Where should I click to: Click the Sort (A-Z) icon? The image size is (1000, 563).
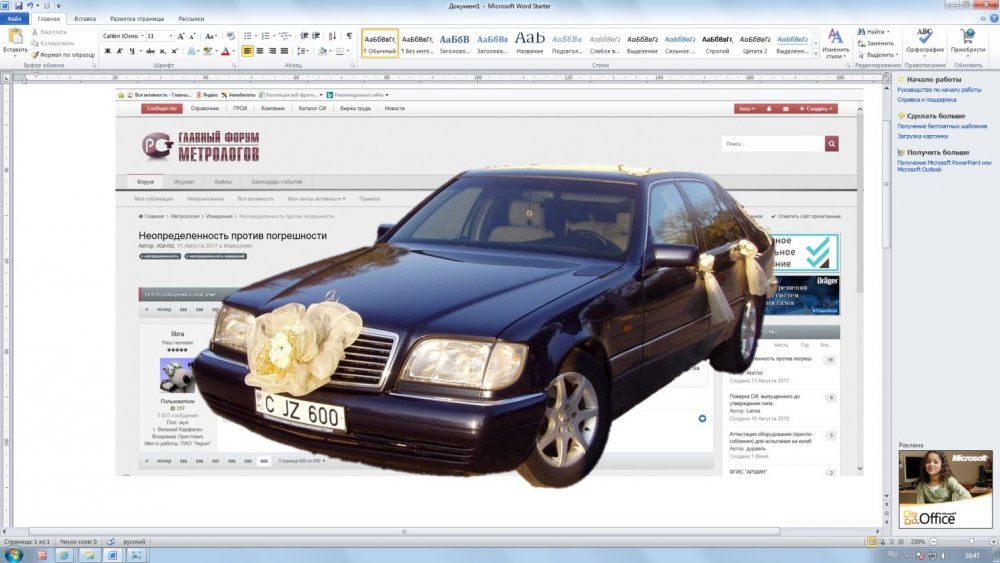[x=332, y=36]
